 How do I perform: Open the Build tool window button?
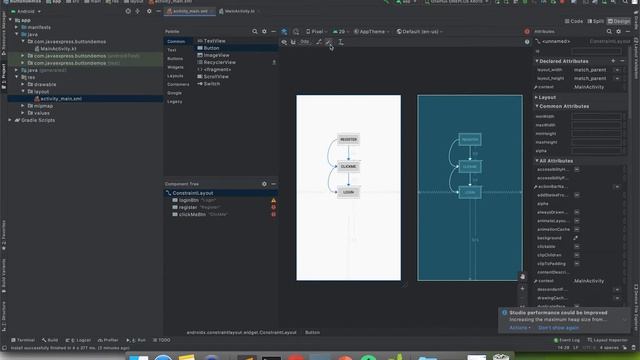pyautogui.click(x=50, y=340)
